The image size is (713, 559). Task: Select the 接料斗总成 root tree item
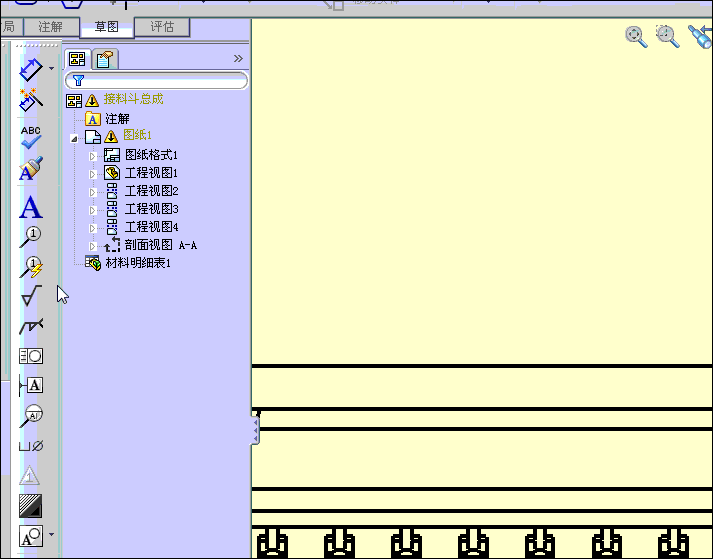[133, 99]
